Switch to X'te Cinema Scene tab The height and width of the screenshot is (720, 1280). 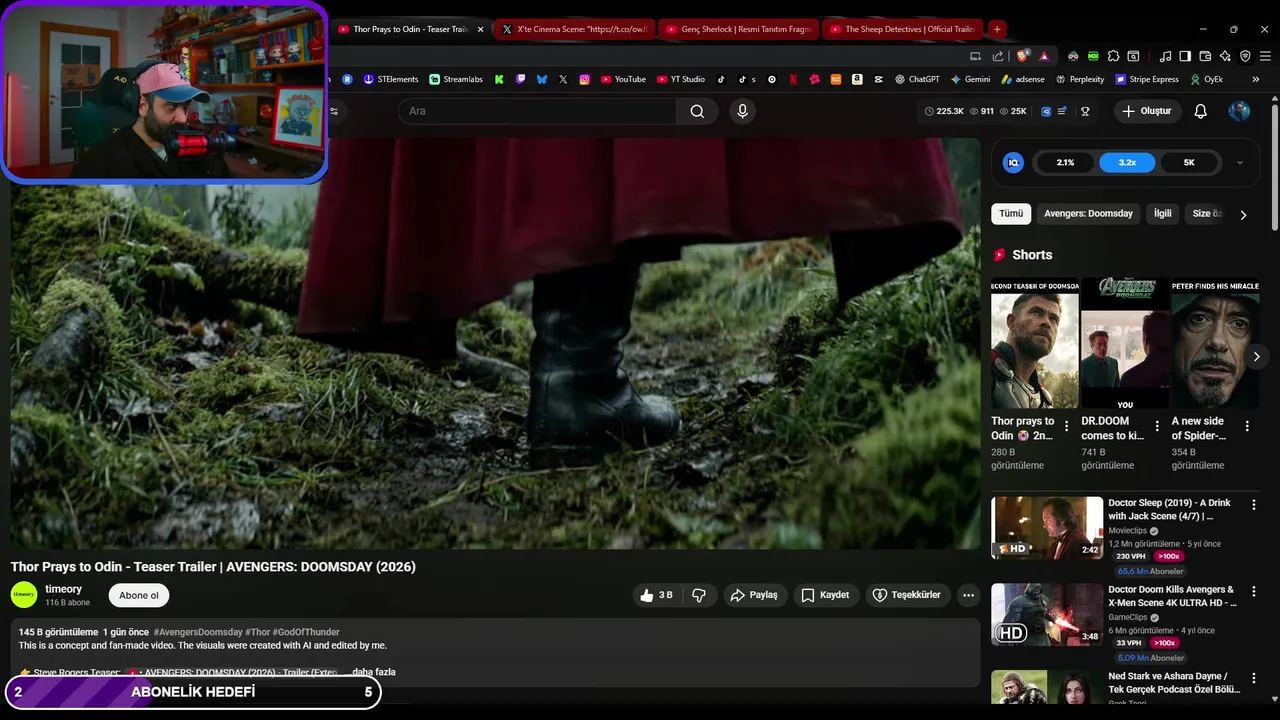pyautogui.click(x=573, y=29)
